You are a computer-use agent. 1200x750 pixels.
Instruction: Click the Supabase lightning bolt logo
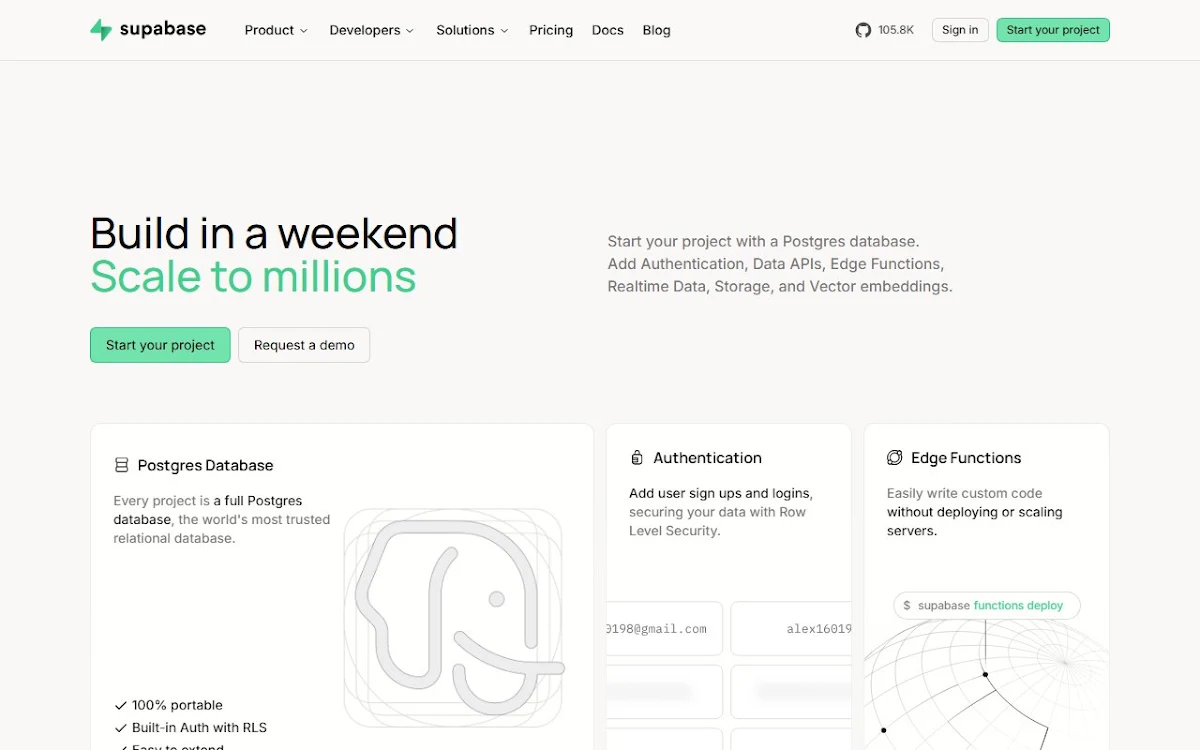coord(101,30)
